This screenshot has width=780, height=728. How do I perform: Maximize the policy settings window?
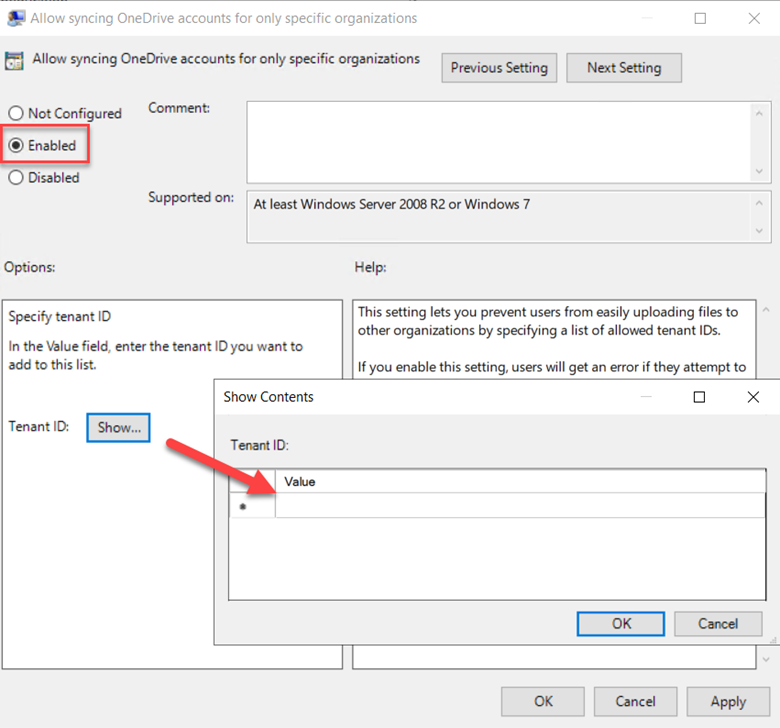700,18
